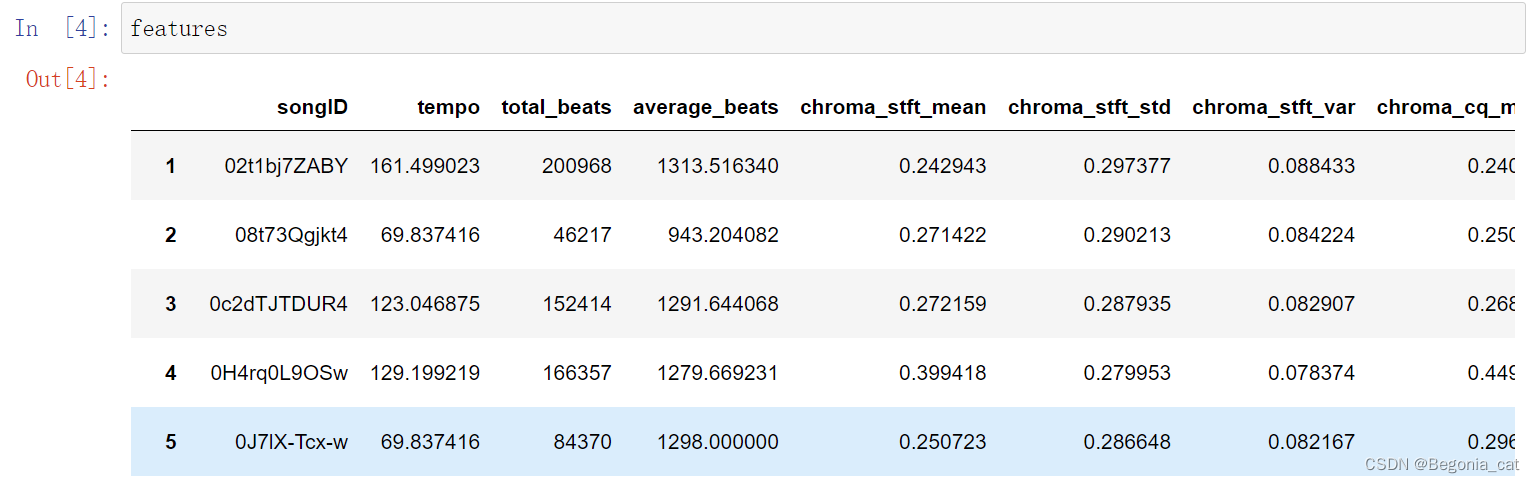Click chroma_stft_var value 0.082907

tap(1312, 304)
